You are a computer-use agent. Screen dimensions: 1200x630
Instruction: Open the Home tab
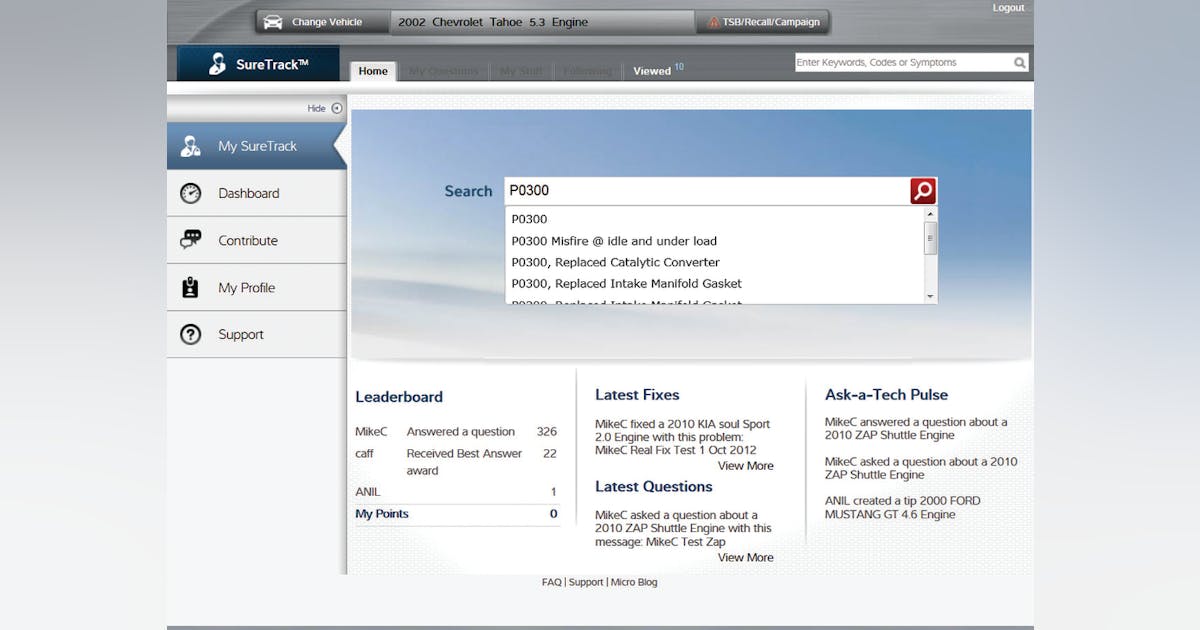[x=373, y=71]
